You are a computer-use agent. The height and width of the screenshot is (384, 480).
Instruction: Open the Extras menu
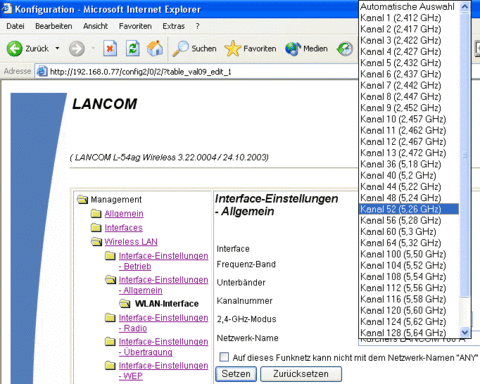click(x=173, y=26)
